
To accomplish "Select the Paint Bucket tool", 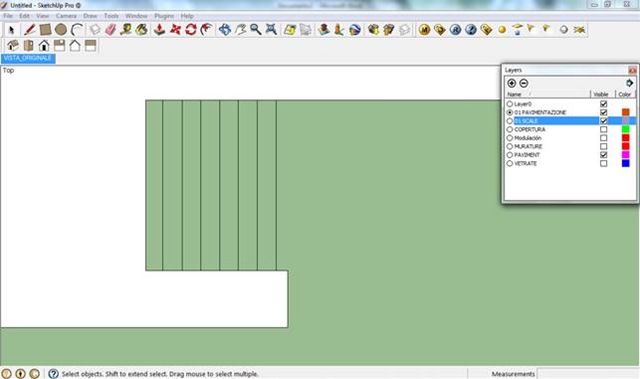I will click(x=141, y=29).
